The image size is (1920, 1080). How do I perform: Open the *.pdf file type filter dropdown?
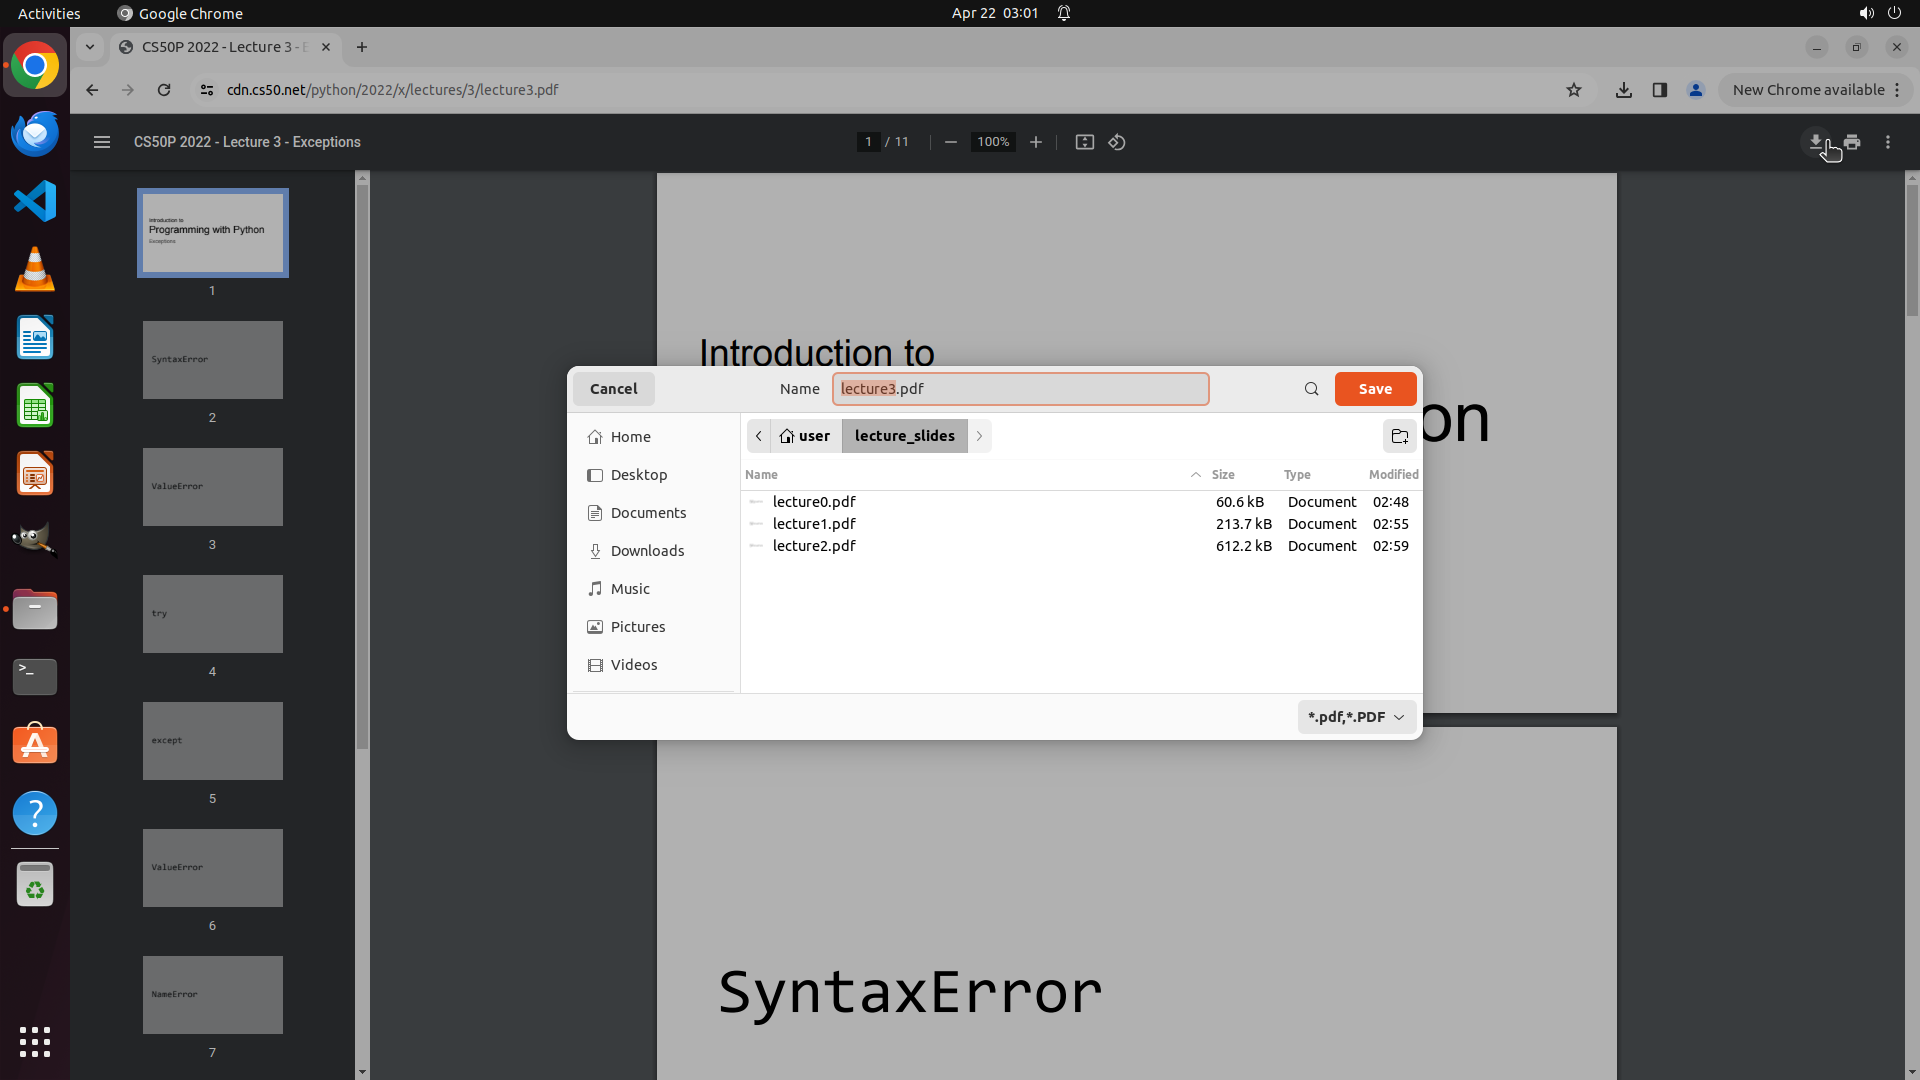tap(1356, 717)
